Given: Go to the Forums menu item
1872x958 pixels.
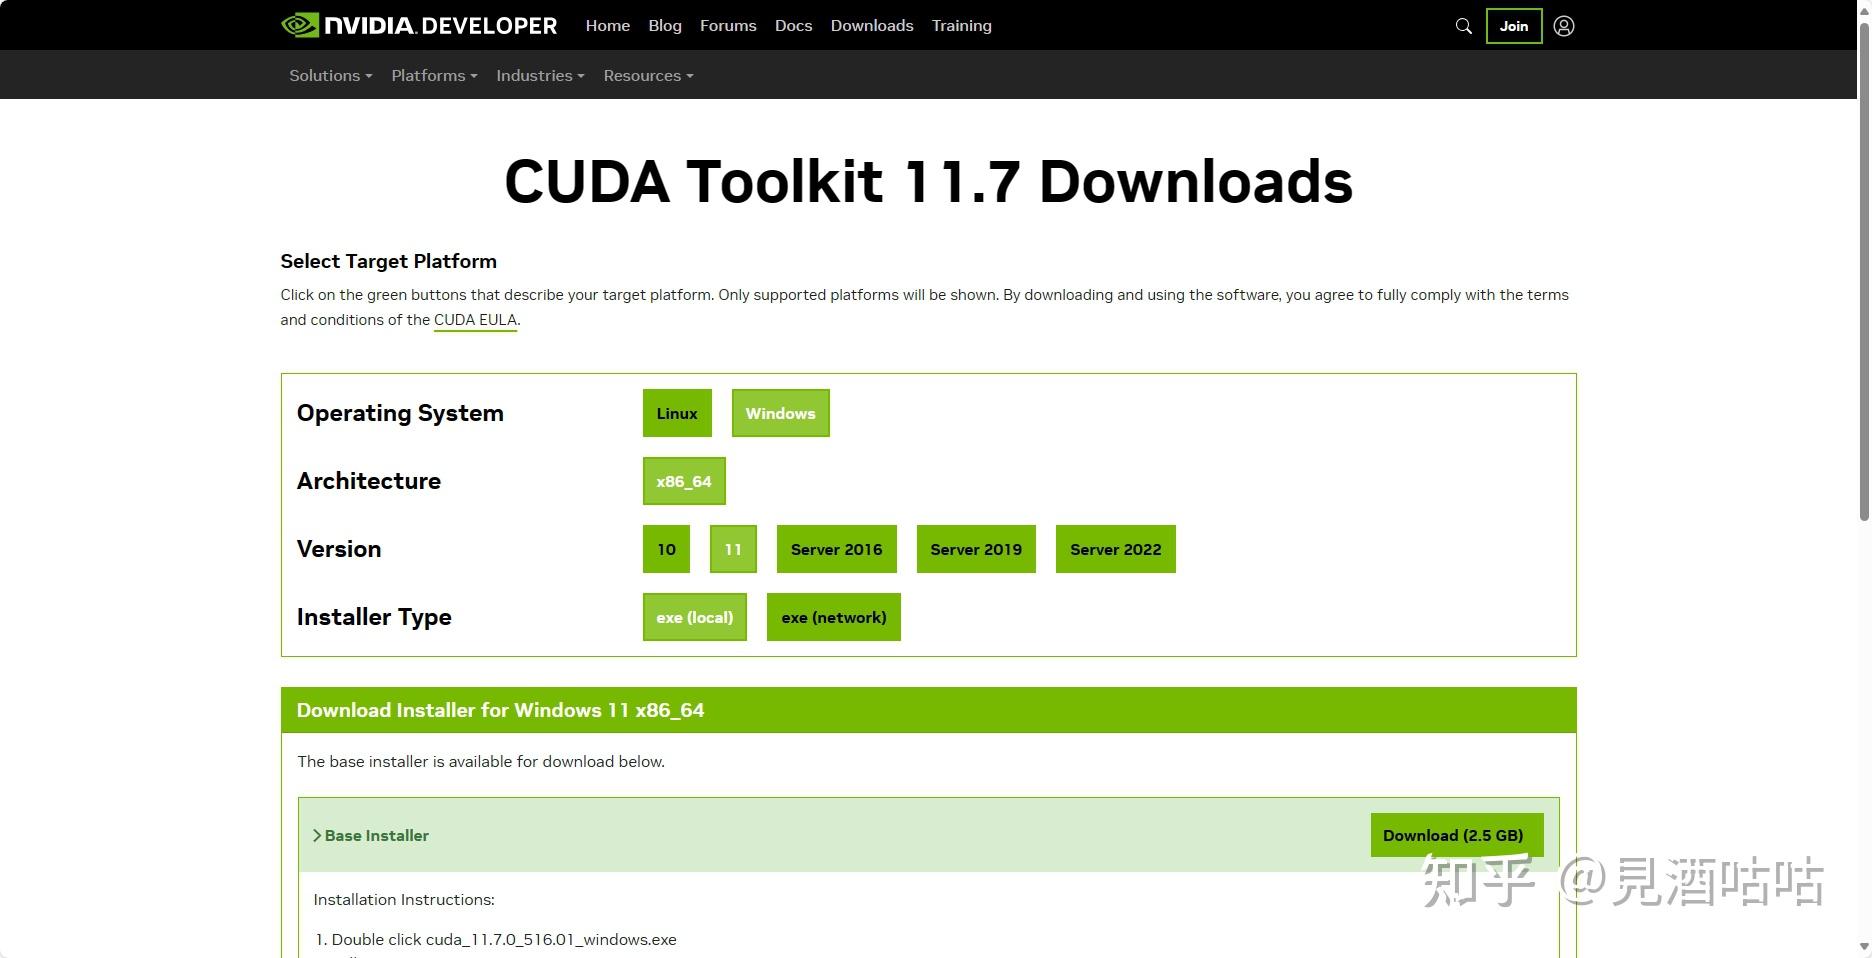Looking at the screenshot, I should [x=727, y=25].
